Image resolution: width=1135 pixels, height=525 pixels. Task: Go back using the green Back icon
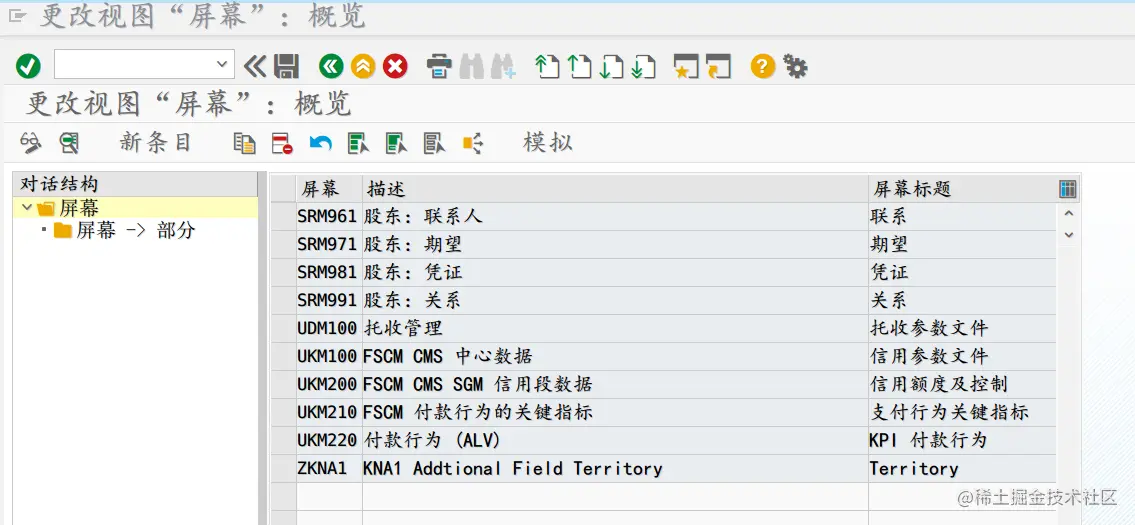pos(332,67)
